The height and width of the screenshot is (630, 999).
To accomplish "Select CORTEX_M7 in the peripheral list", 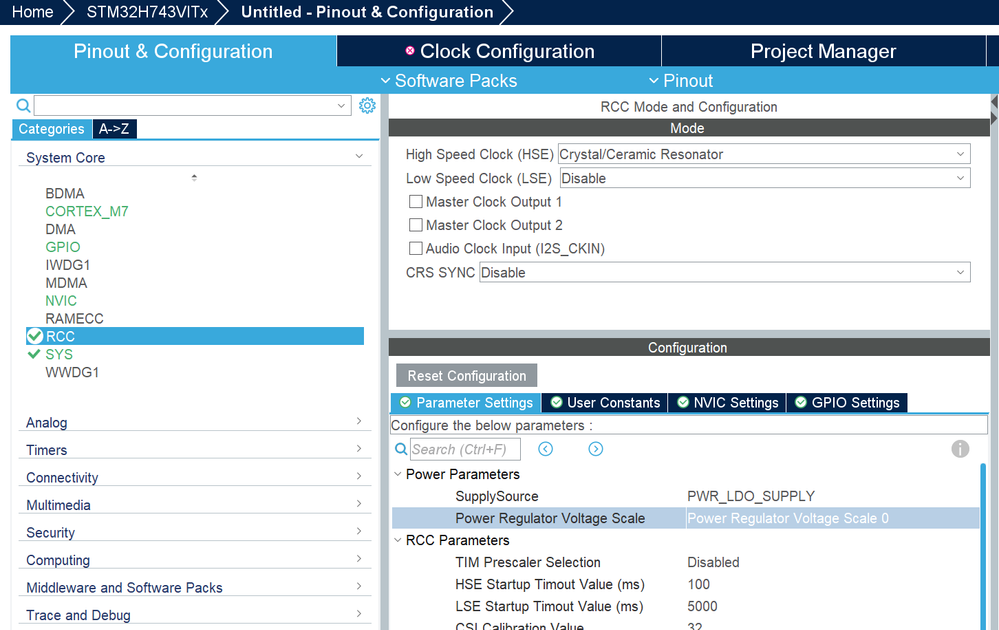I will [x=87, y=211].
